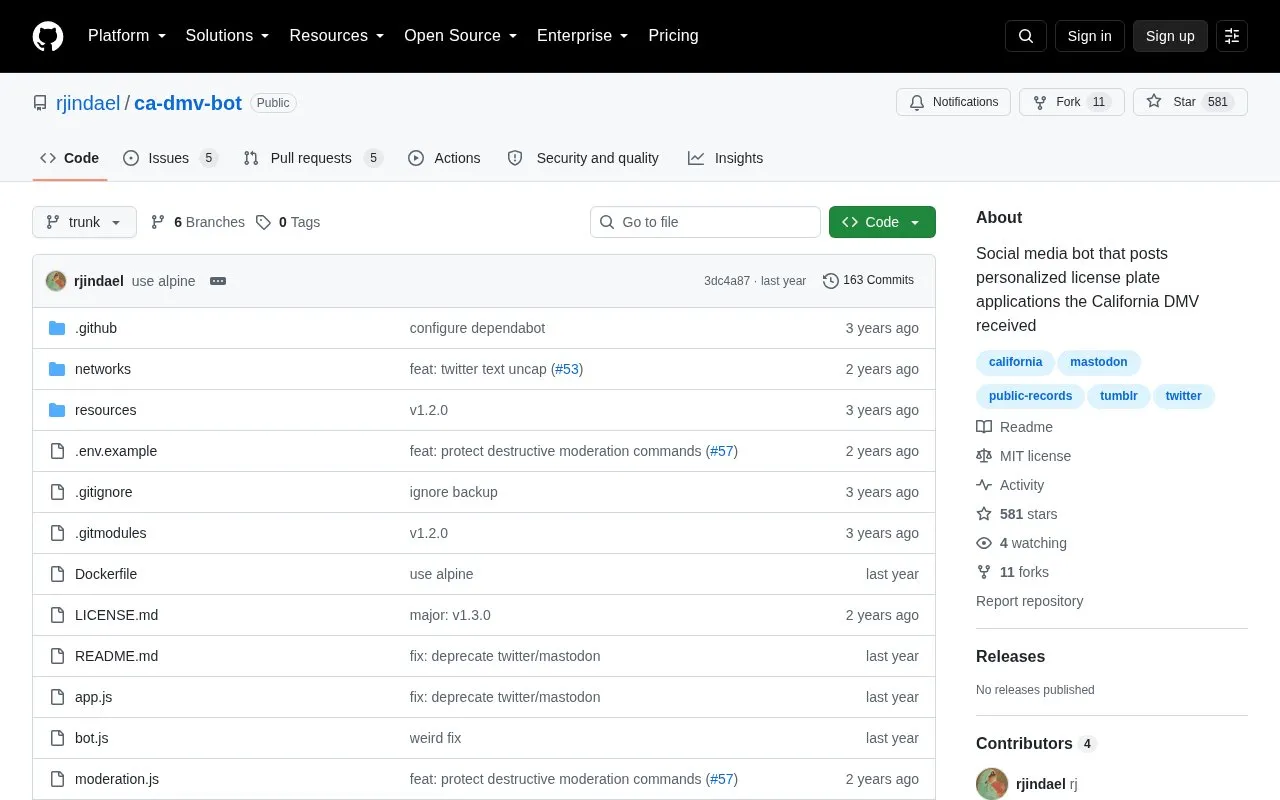Click the Report repository link

point(1029,601)
